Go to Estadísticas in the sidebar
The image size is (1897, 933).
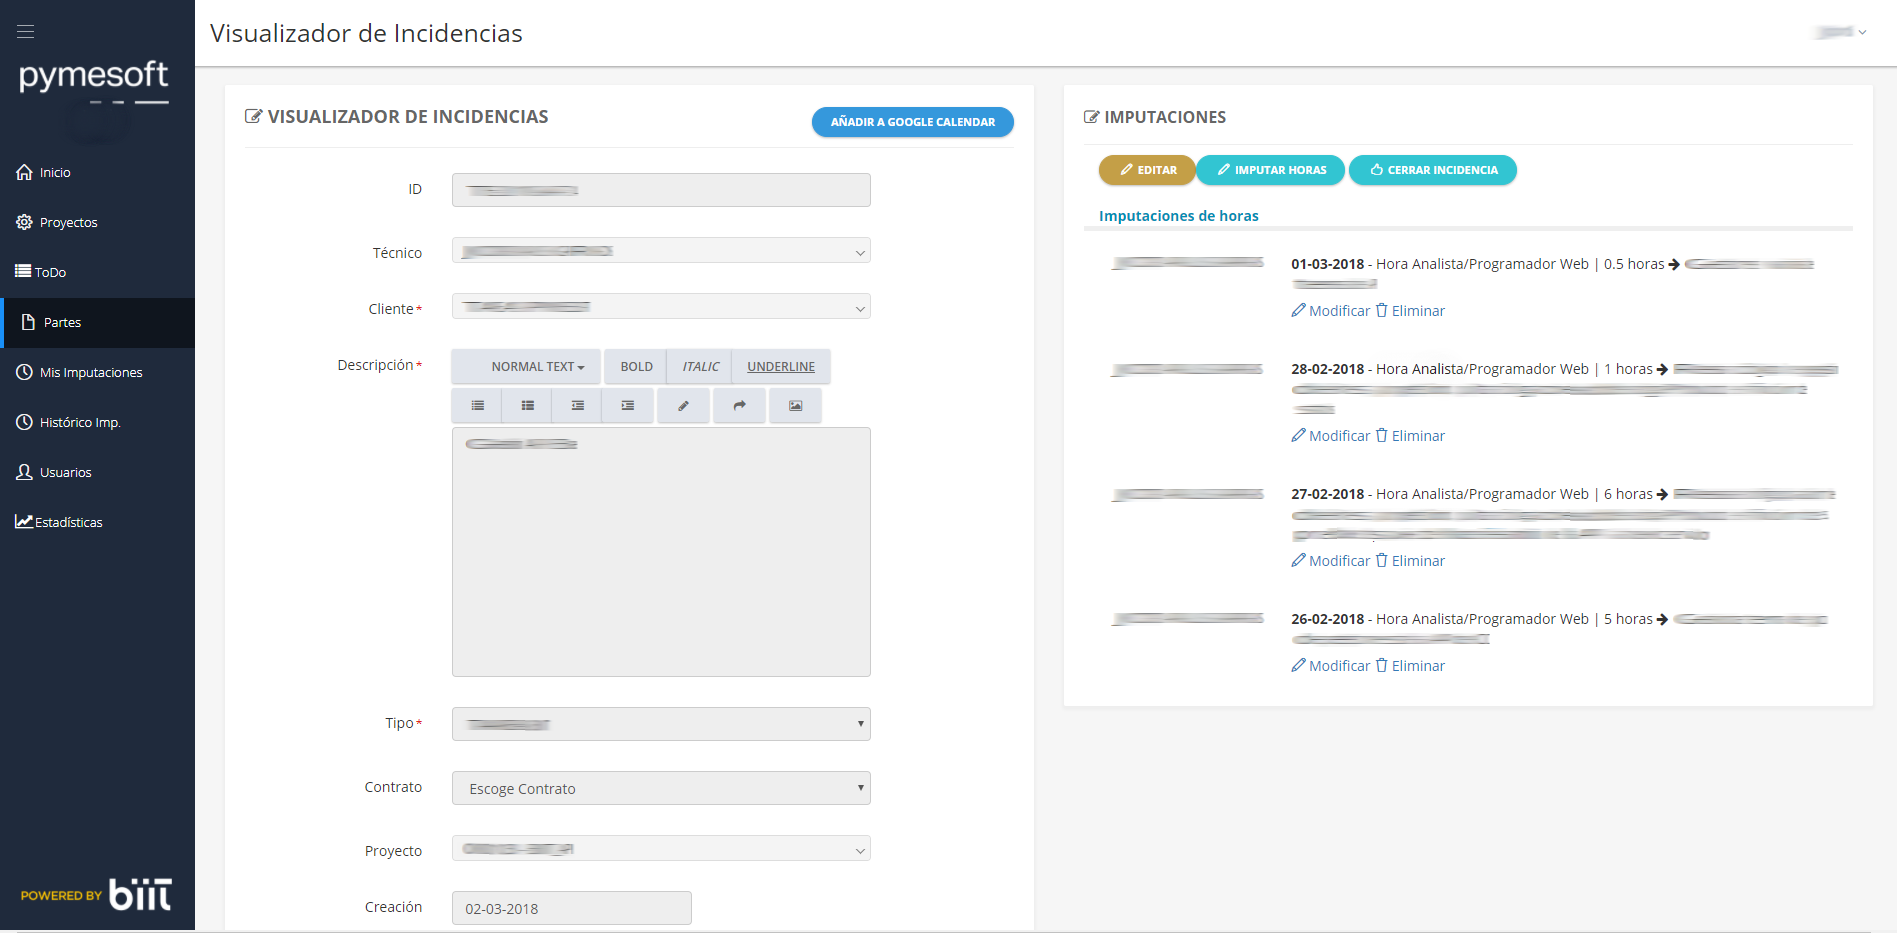[68, 523]
